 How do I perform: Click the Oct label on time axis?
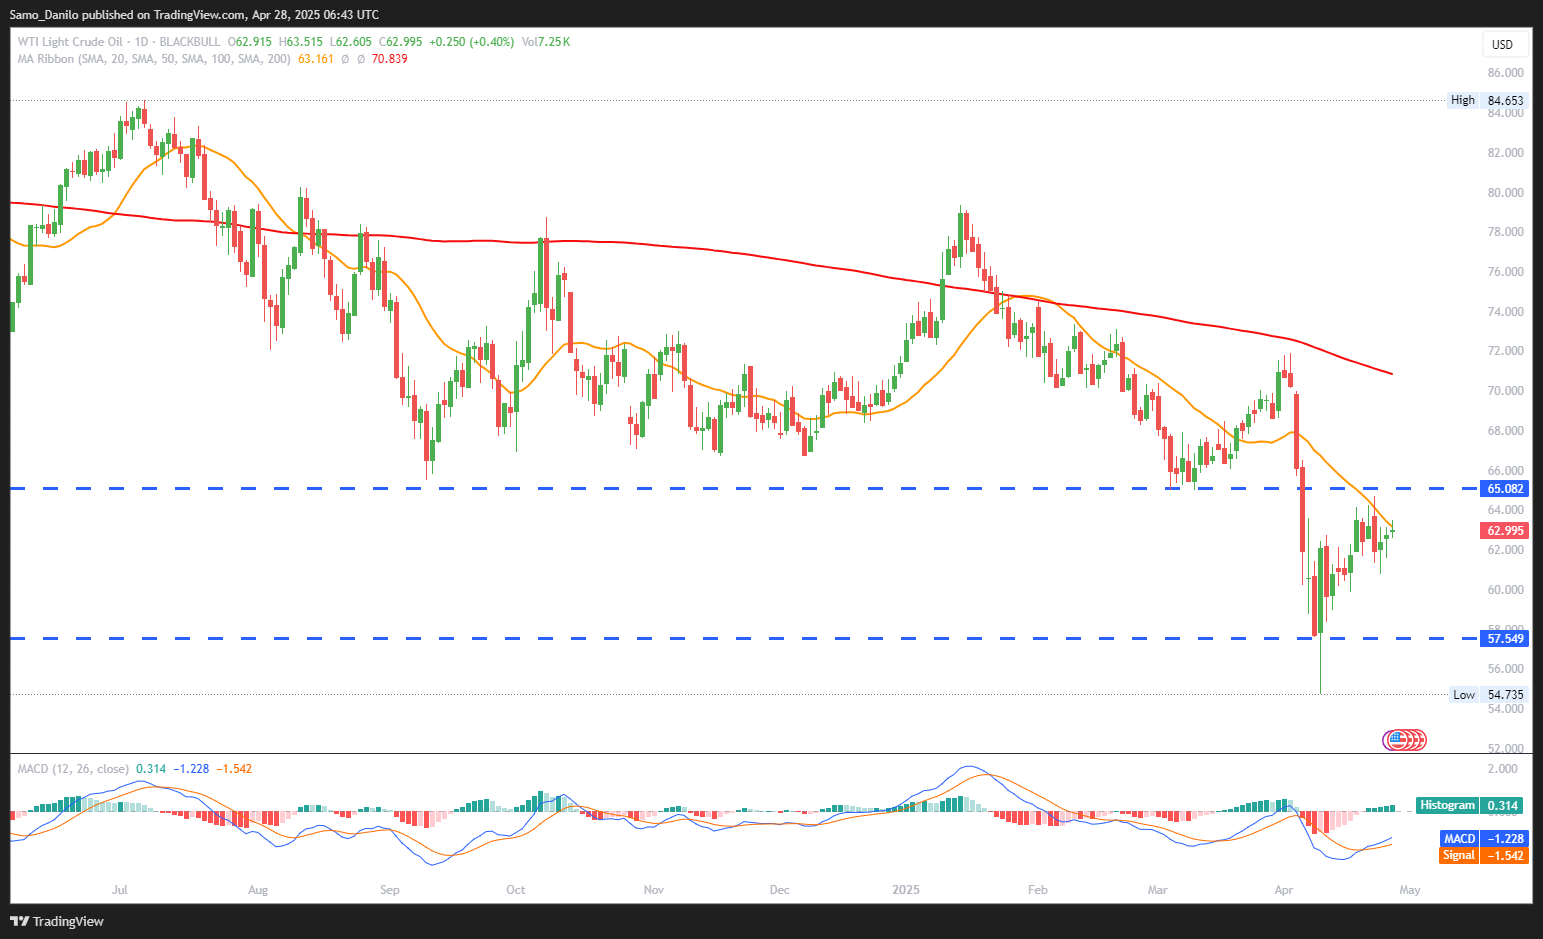pos(516,889)
